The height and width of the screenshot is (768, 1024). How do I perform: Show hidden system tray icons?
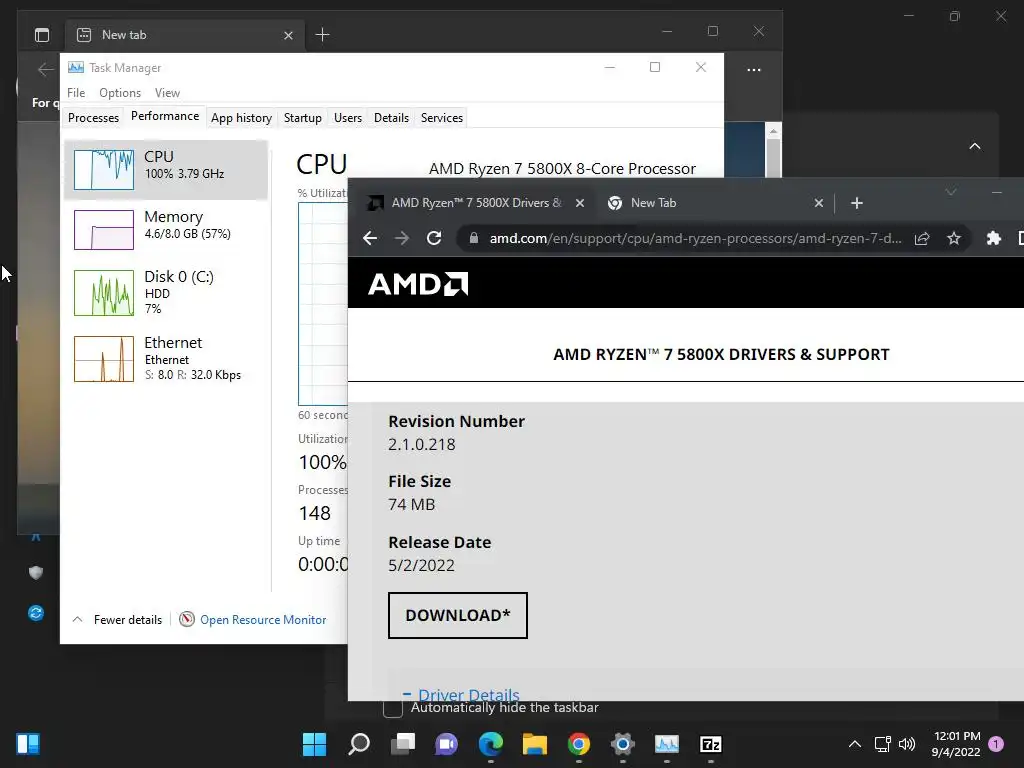(854, 744)
